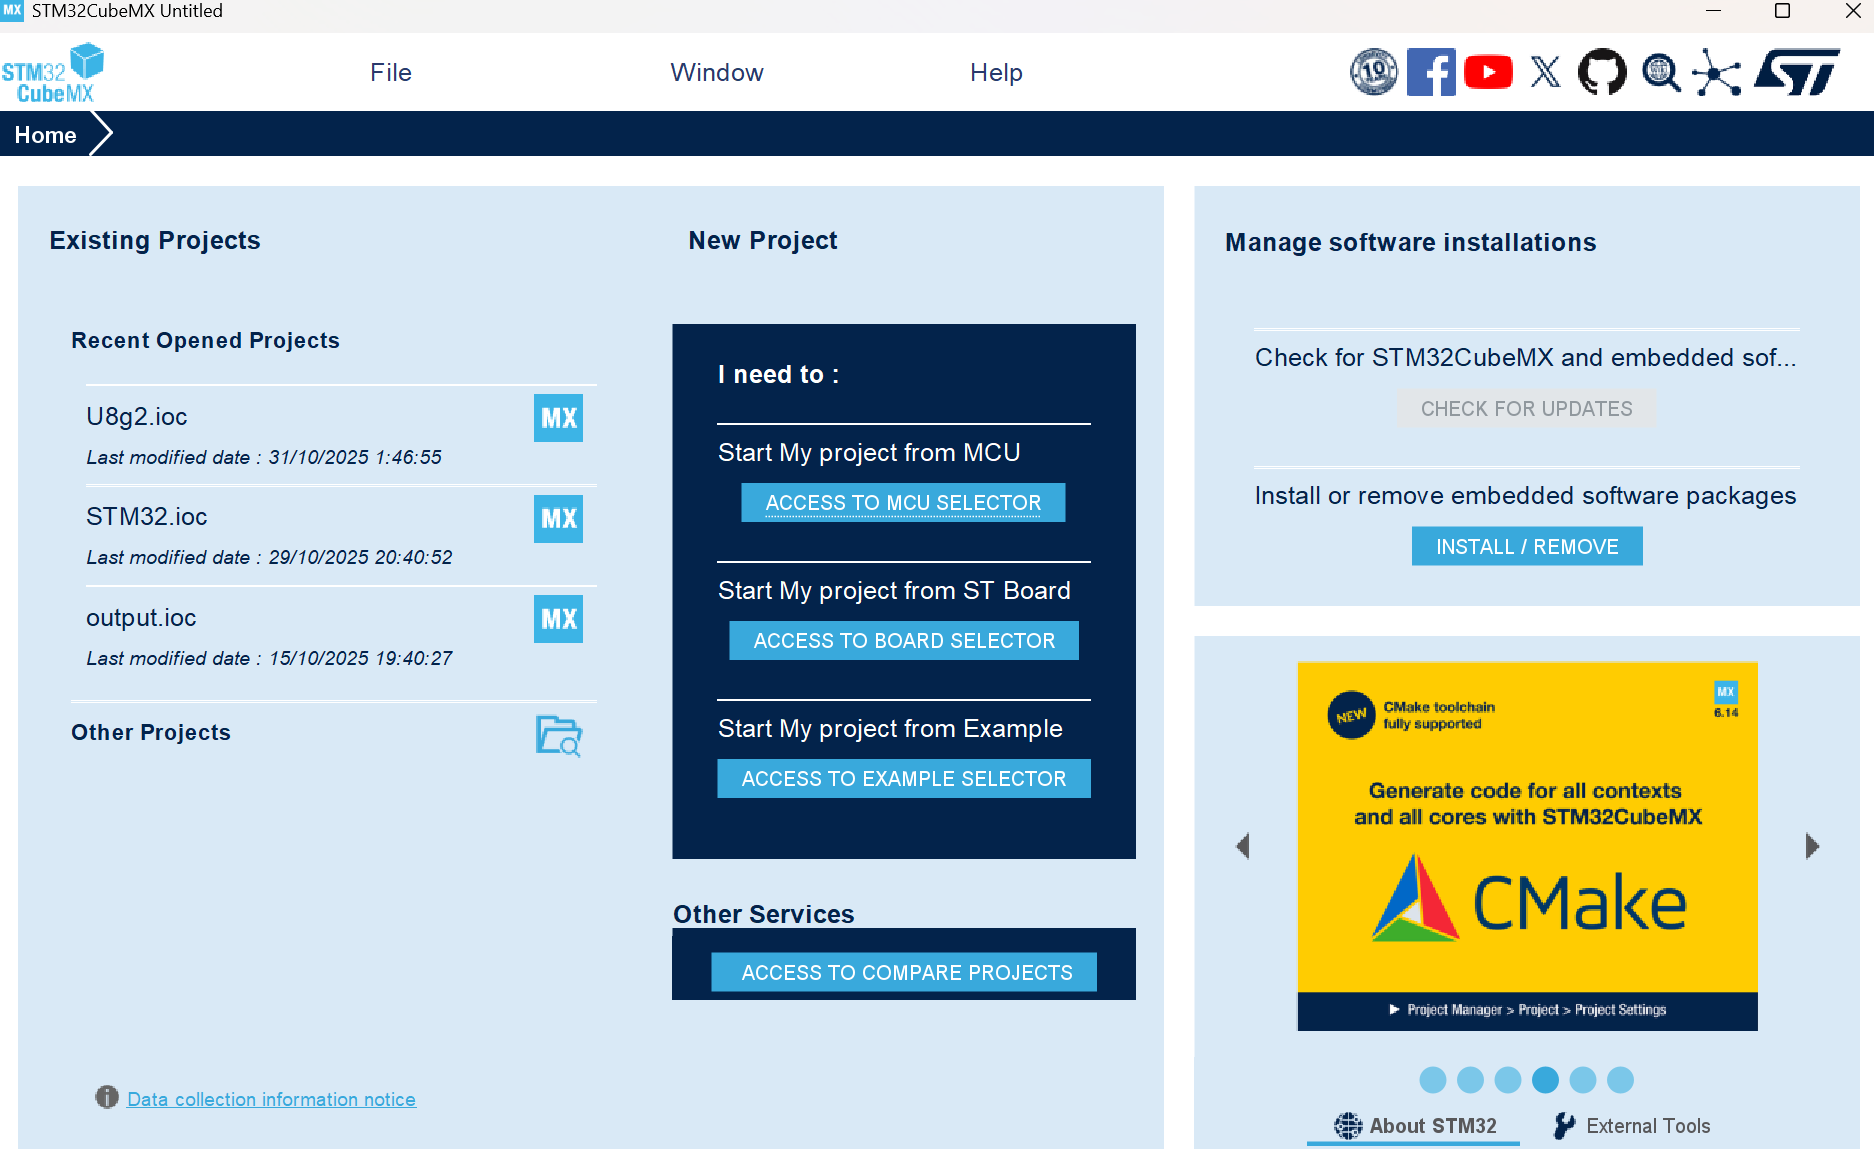Open the GitHub icon link

tap(1602, 72)
